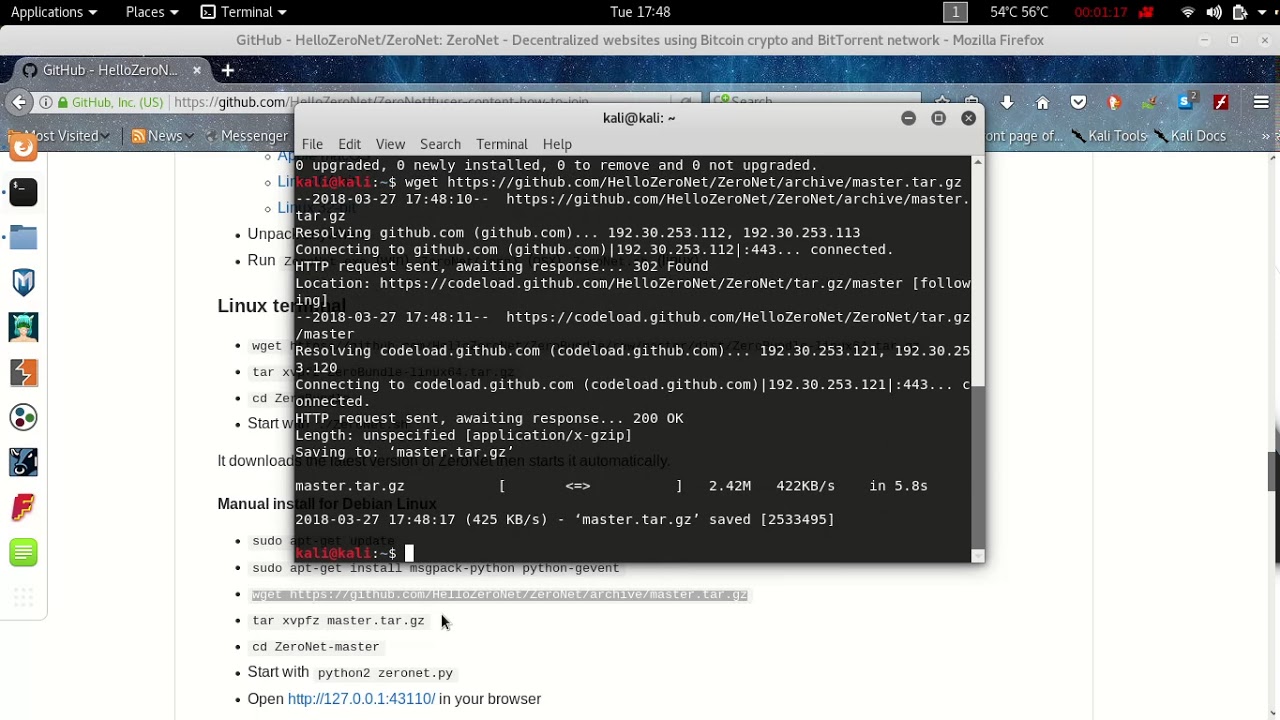Stop the screen recording indicator
Screen dimensions: 1280x720
click(x=1146, y=12)
